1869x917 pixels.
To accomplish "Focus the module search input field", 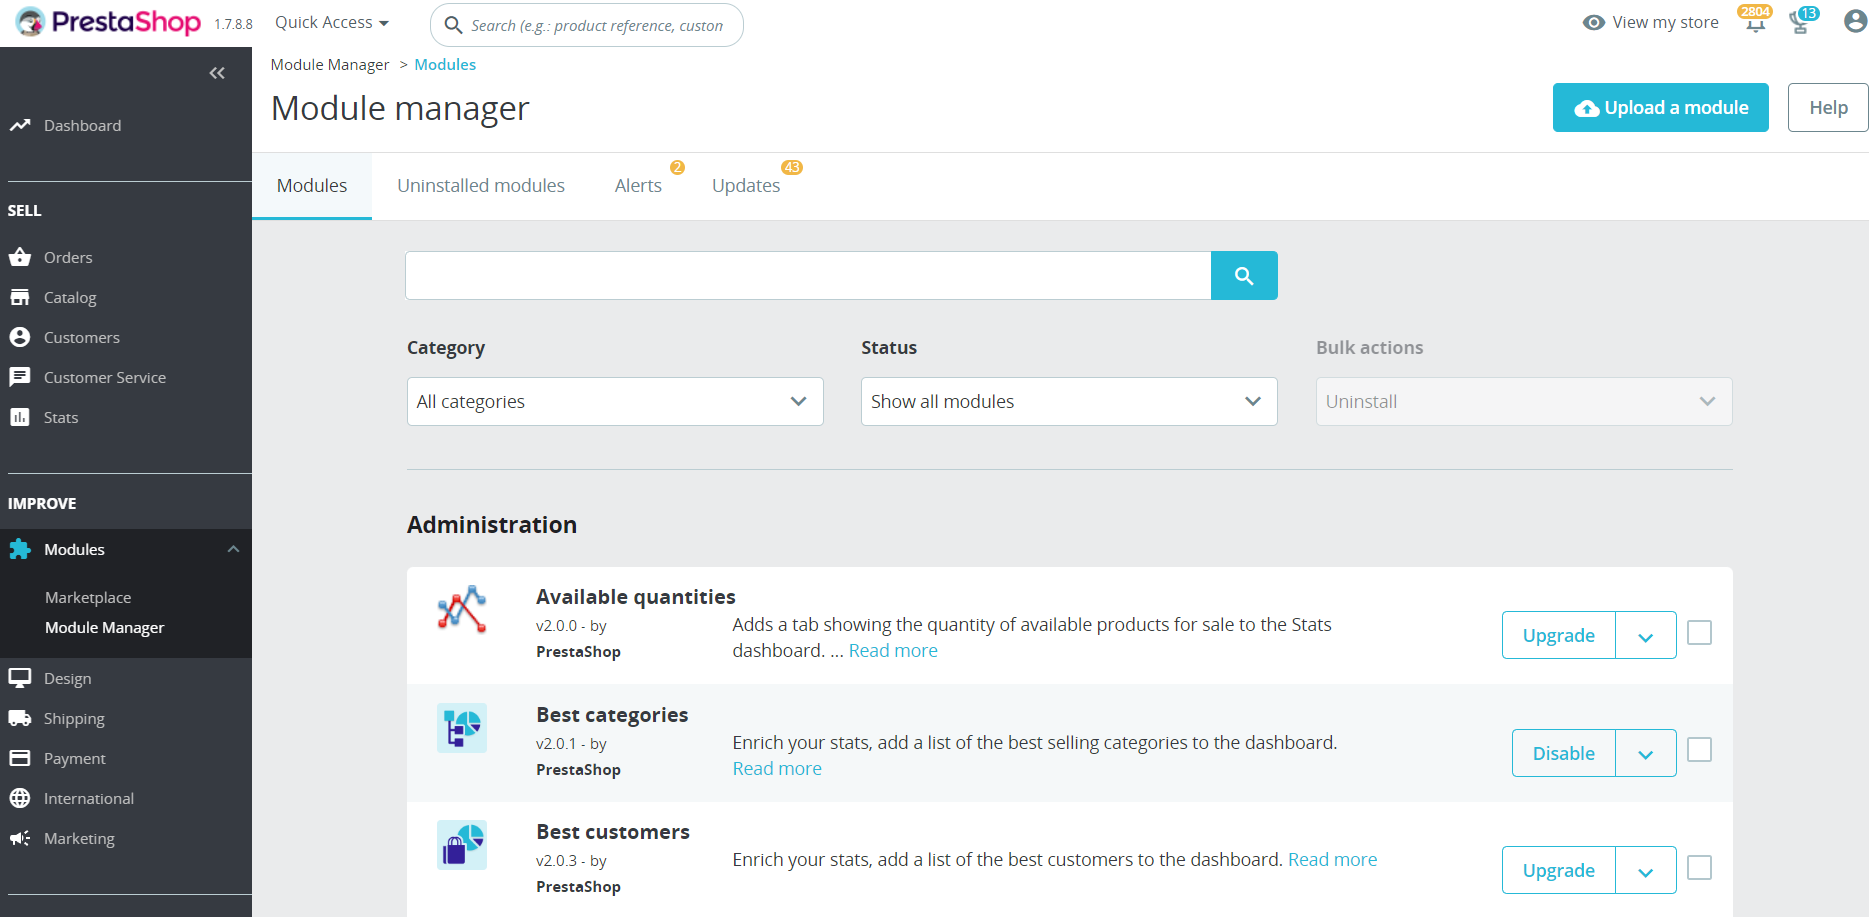I will tap(807, 276).
